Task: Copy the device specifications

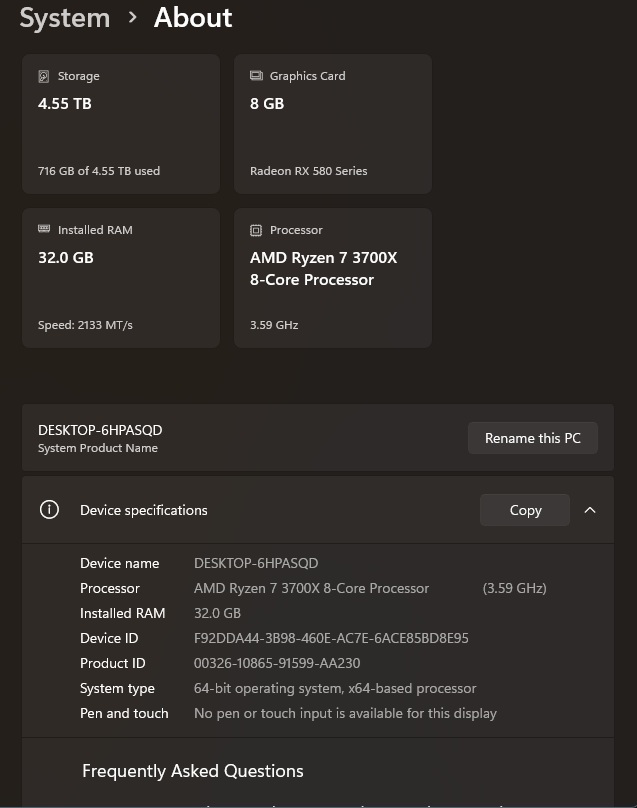Action: [525, 510]
